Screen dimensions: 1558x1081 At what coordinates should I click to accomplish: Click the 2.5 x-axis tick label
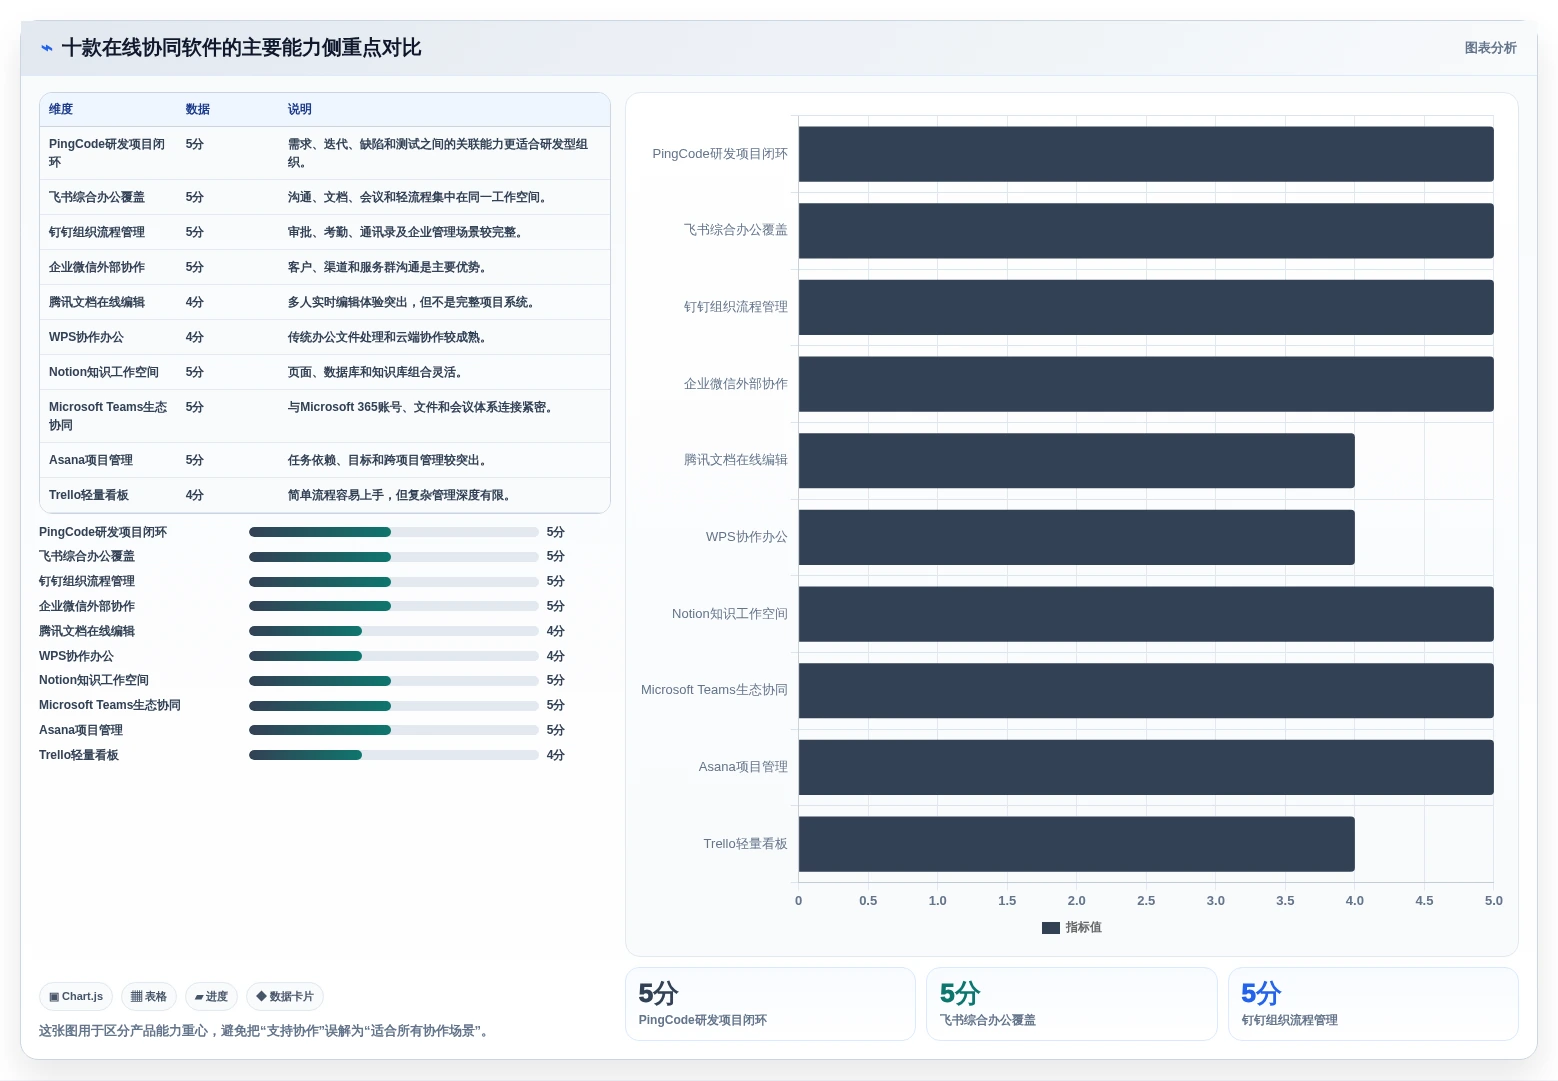(1146, 901)
